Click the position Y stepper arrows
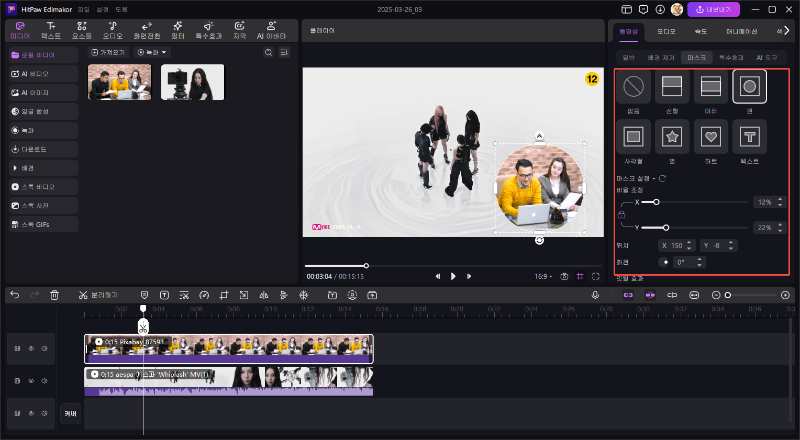The image size is (800, 440). coord(731,246)
